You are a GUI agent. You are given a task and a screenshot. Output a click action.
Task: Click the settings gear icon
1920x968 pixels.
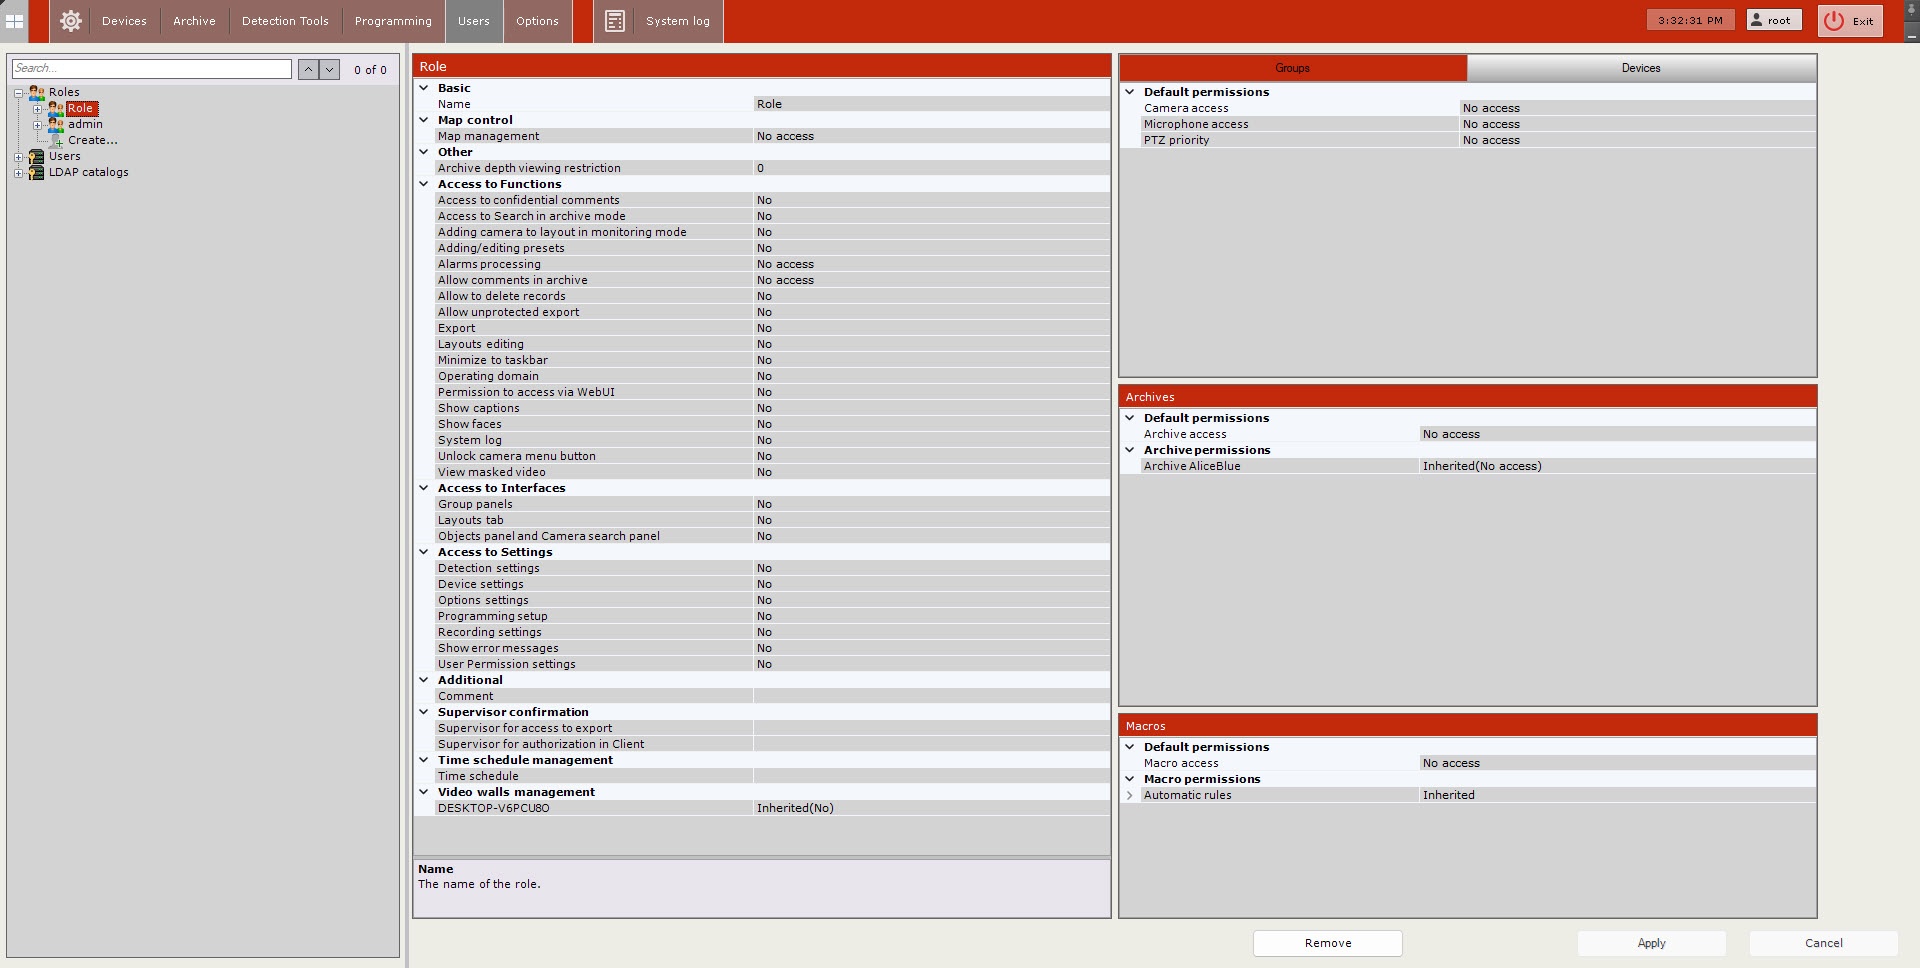(x=70, y=21)
